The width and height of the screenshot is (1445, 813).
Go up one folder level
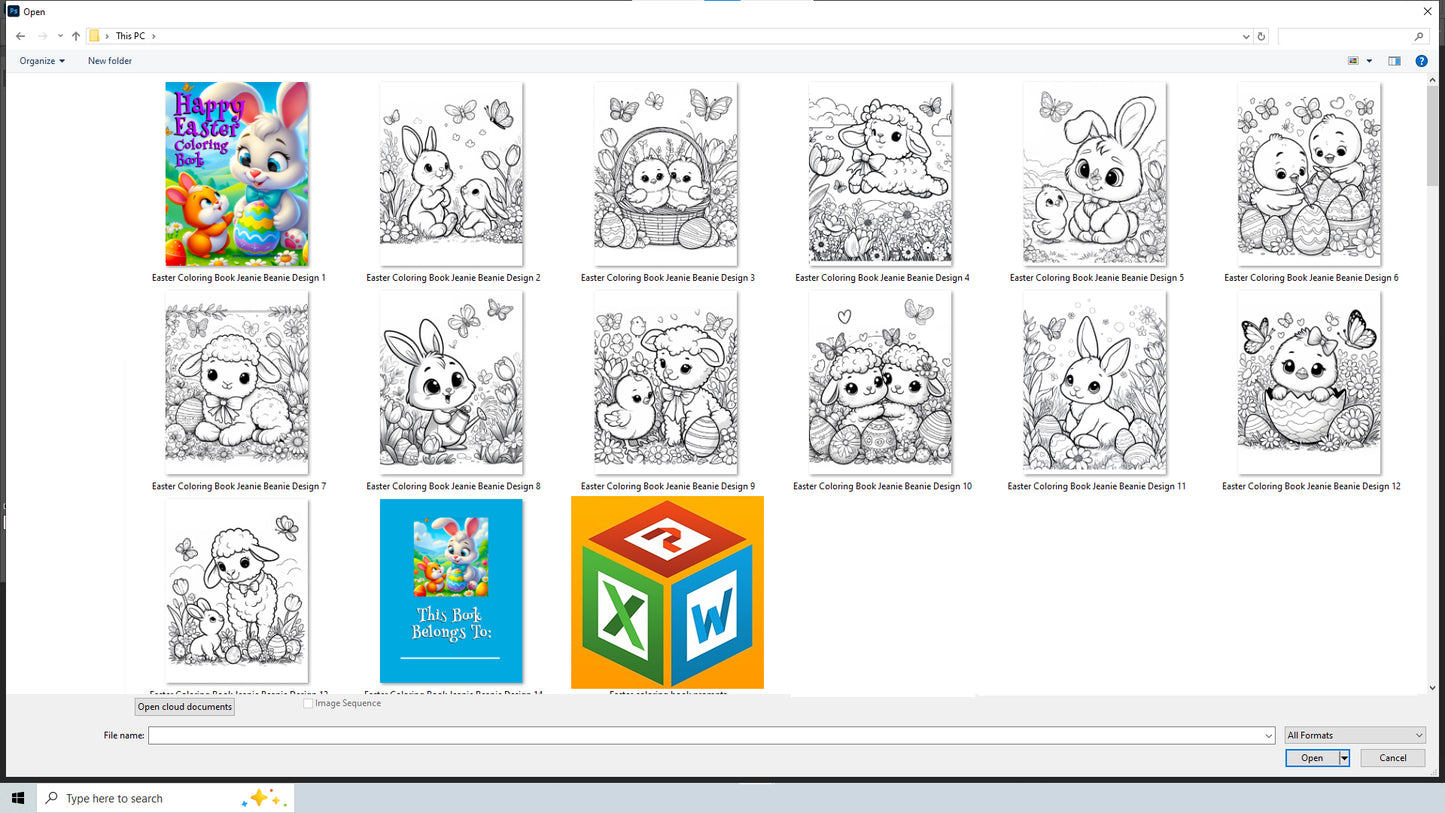(76, 36)
